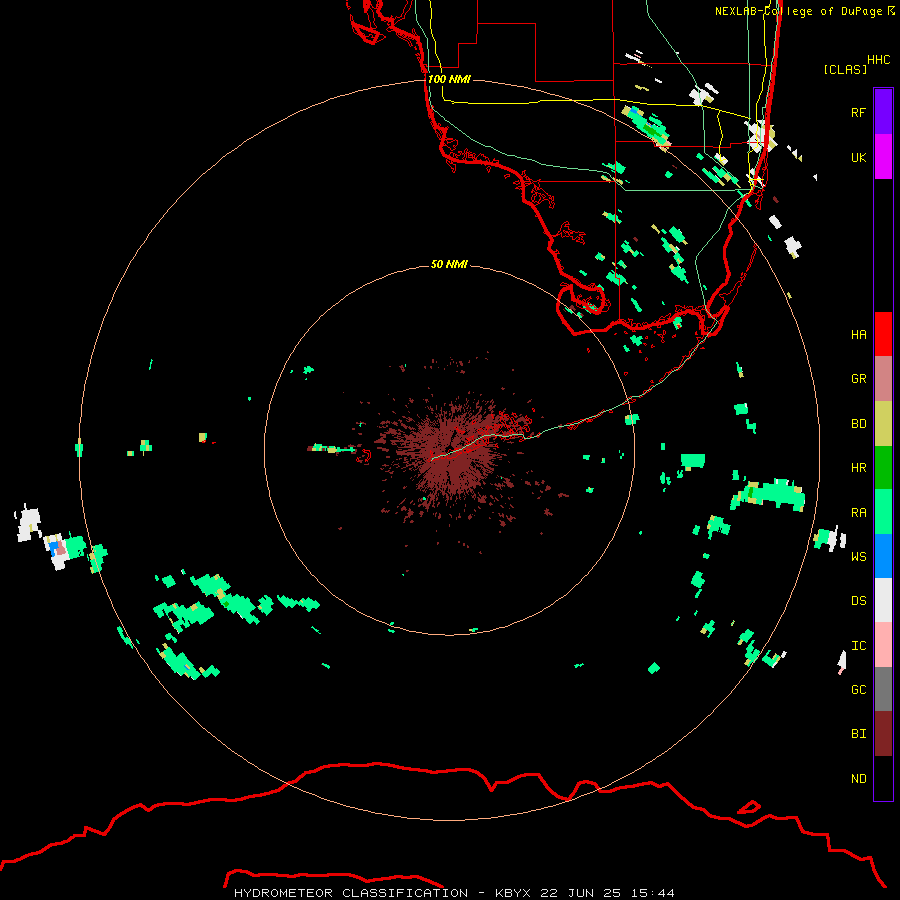Click the 50 NMI range ring label
The image size is (900, 900).
(449, 264)
